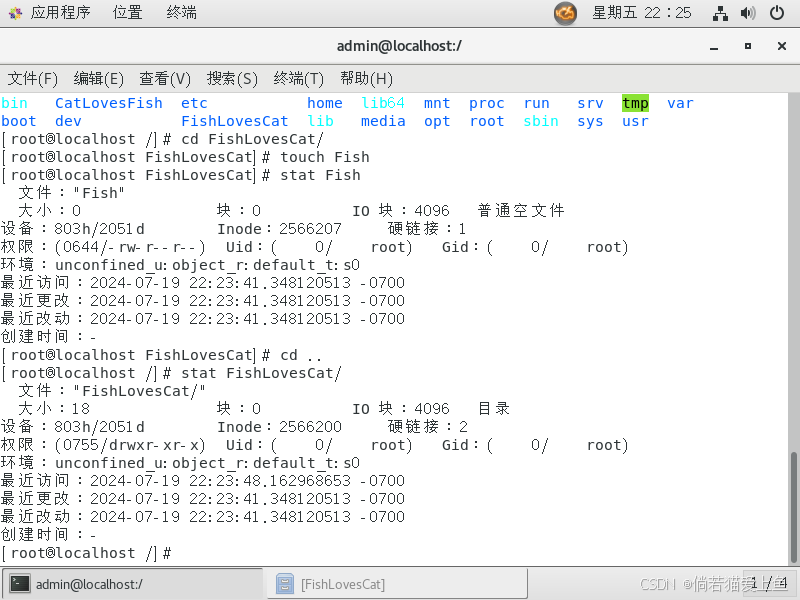The height and width of the screenshot is (600, 800).
Task: Click the power button icon in top panel
Action: (x=778, y=13)
